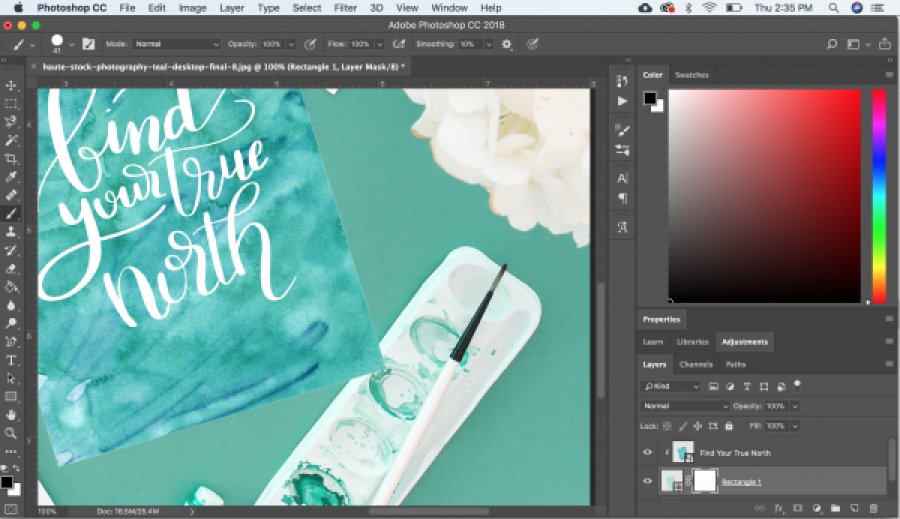Select the Crop tool
900x519 pixels.
tap(12, 158)
